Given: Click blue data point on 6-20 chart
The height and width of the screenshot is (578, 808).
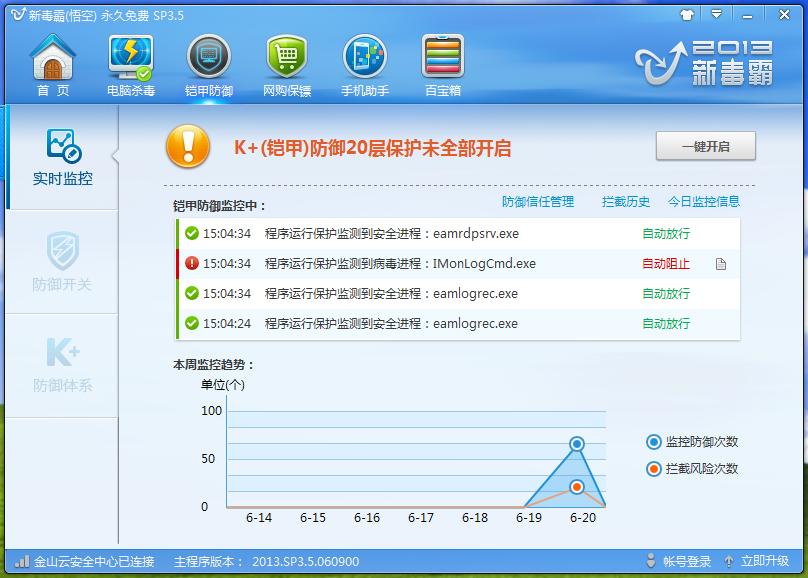Looking at the screenshot, I should pyautogui.click(x=577, y=444).
